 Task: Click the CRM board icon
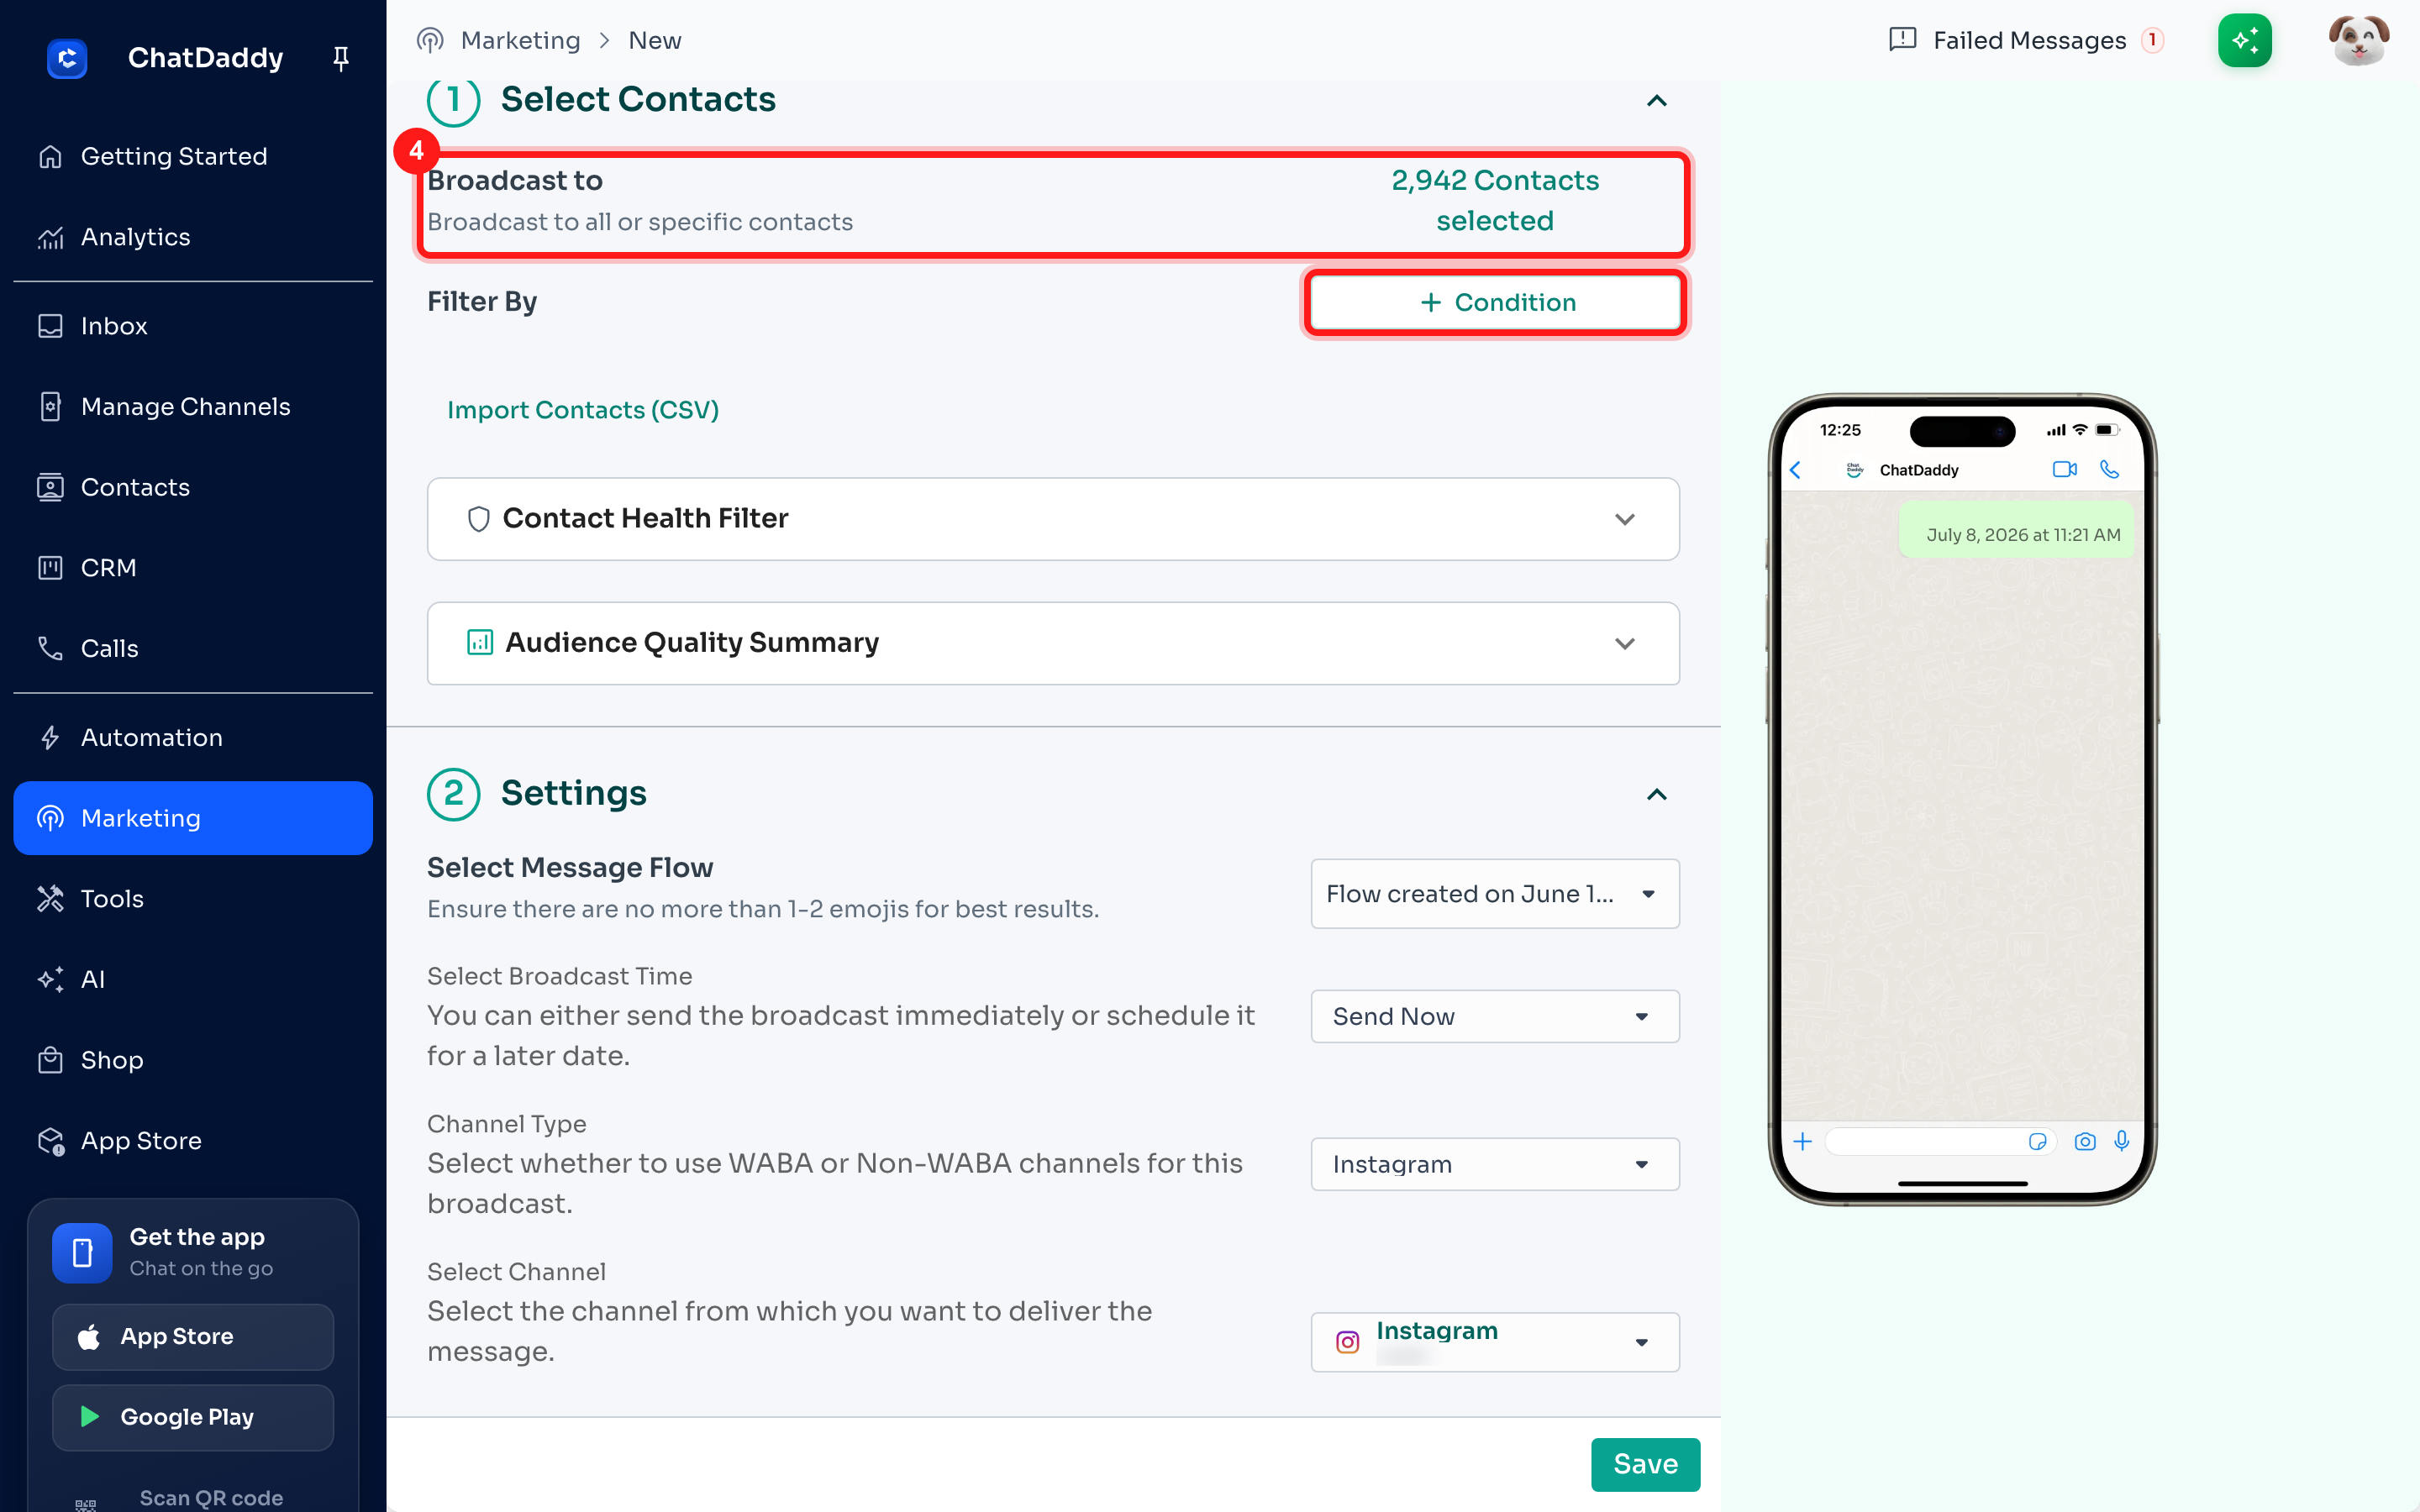50,568
